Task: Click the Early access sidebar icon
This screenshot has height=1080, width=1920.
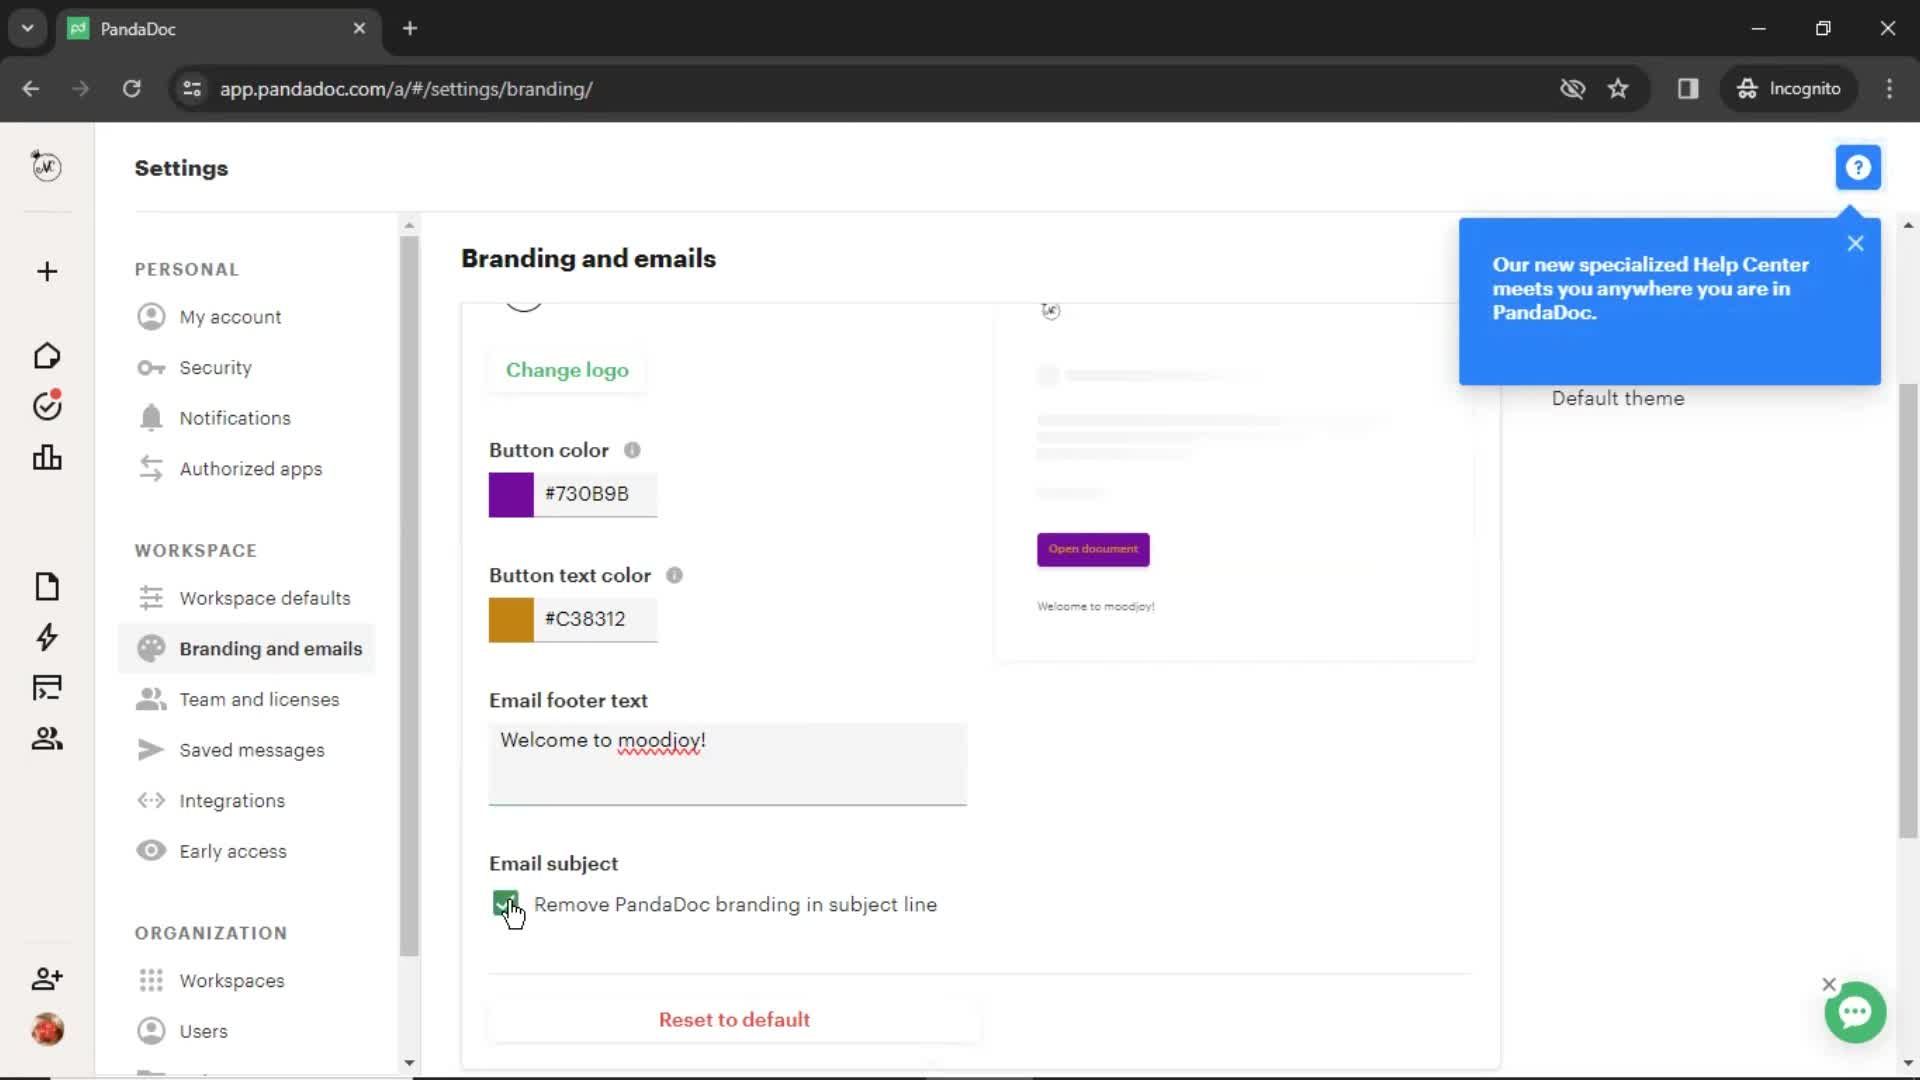Action: pos(150,851)
